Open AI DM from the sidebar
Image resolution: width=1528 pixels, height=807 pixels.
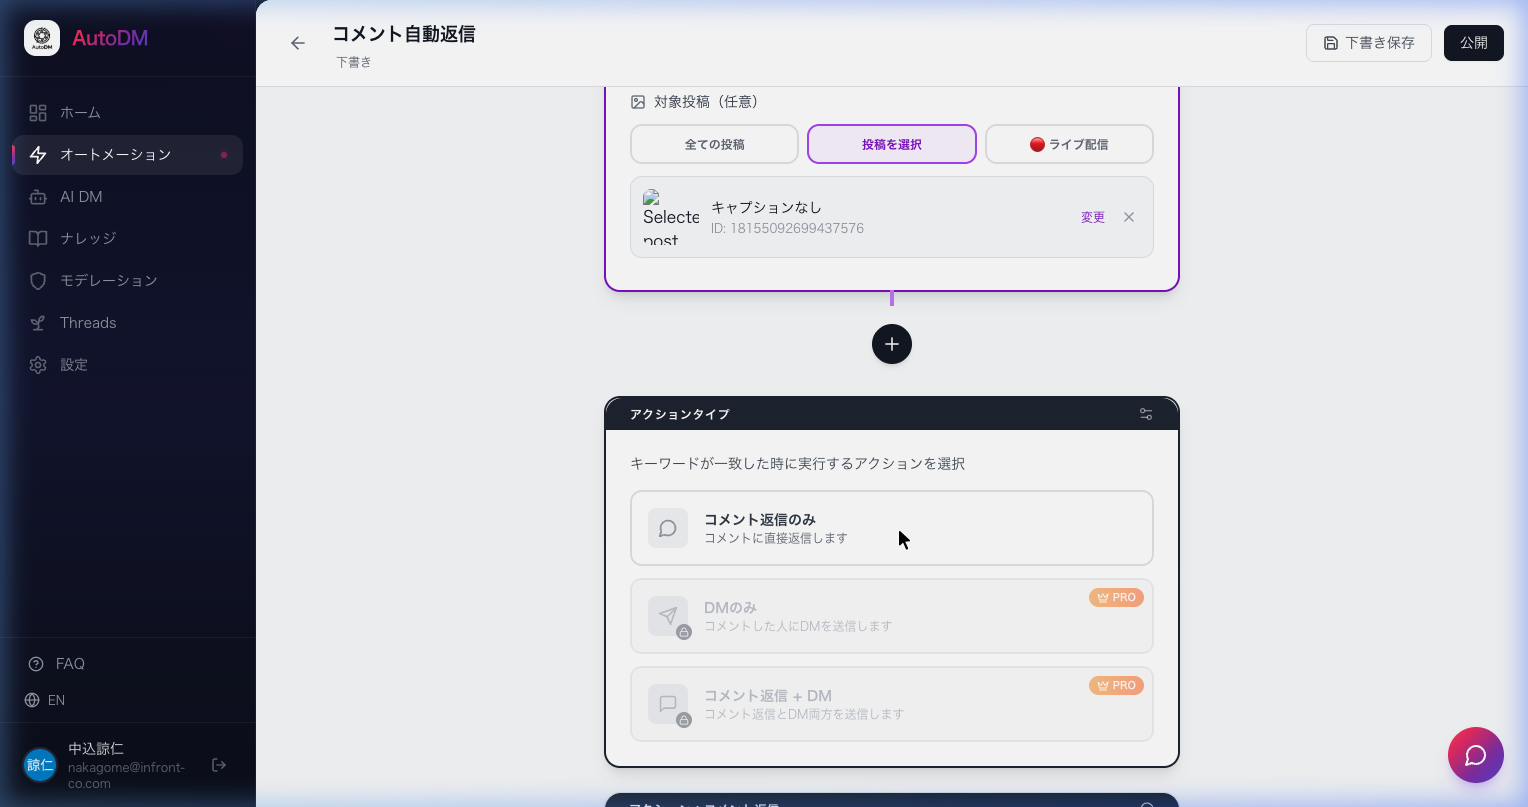tap(81, 196)
